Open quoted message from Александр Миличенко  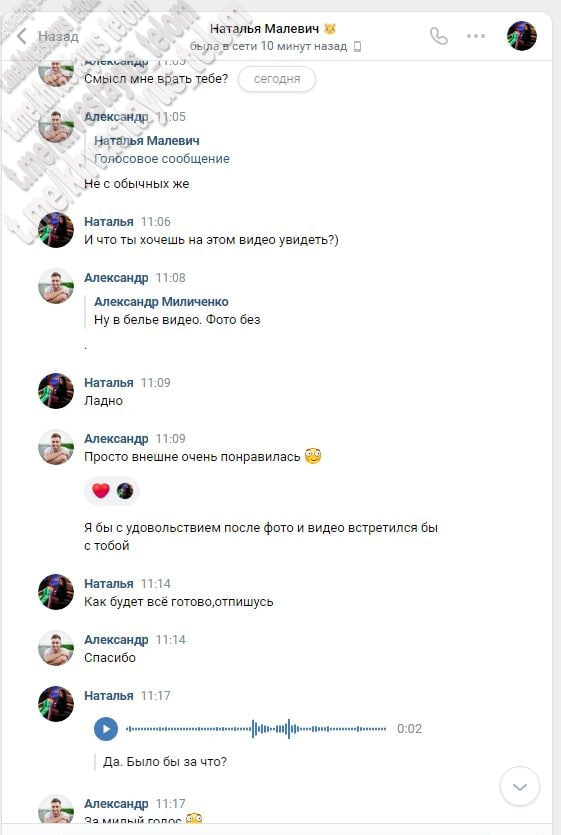[177, 310]
